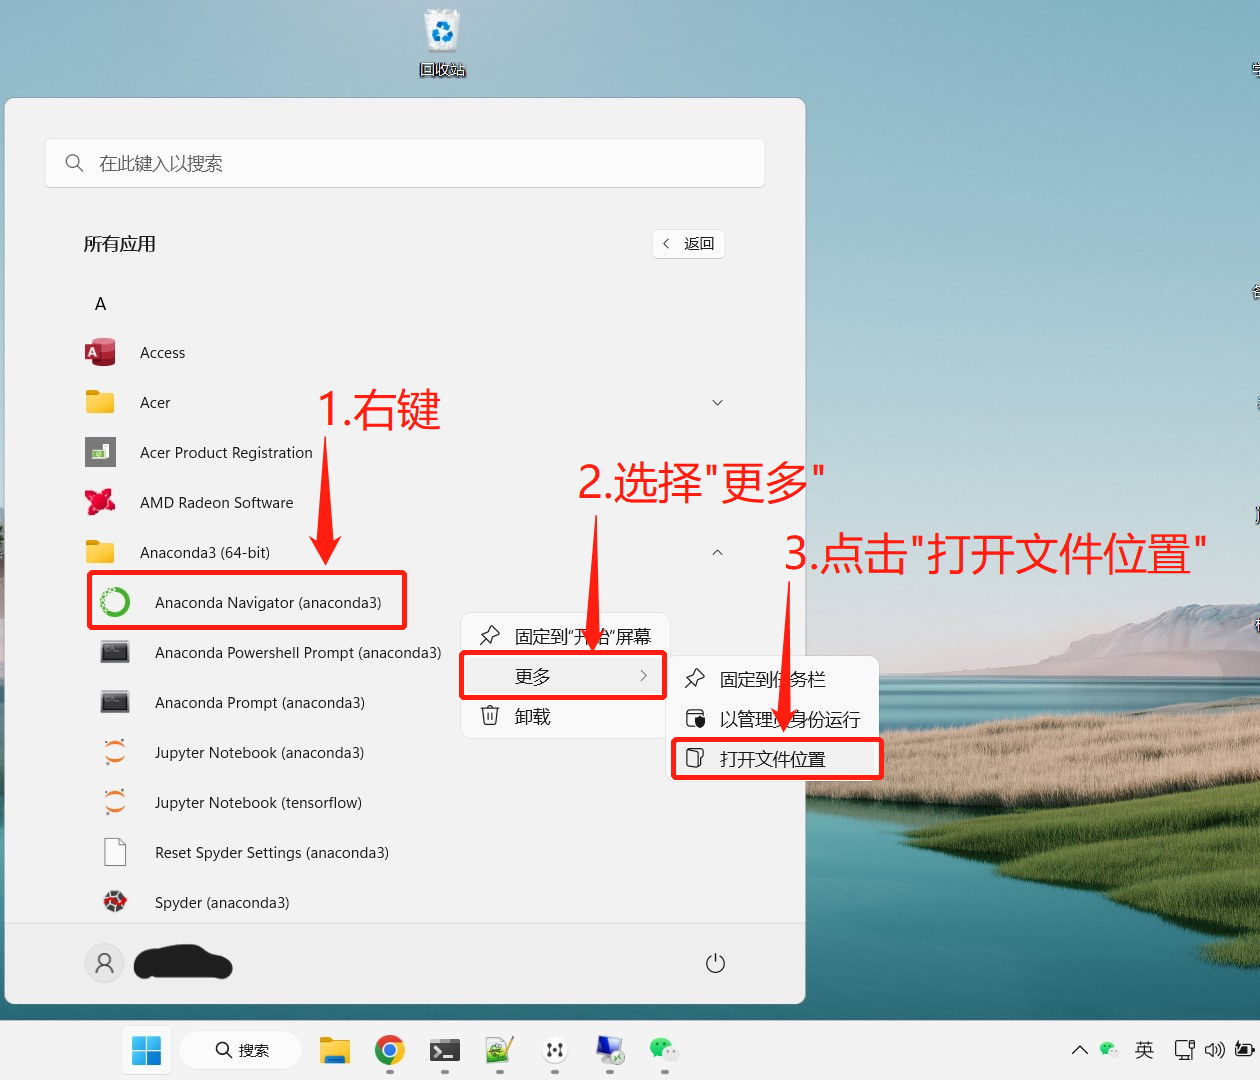1260x1080 pixels.
Task: Click the Access app name
Action: 162,353
